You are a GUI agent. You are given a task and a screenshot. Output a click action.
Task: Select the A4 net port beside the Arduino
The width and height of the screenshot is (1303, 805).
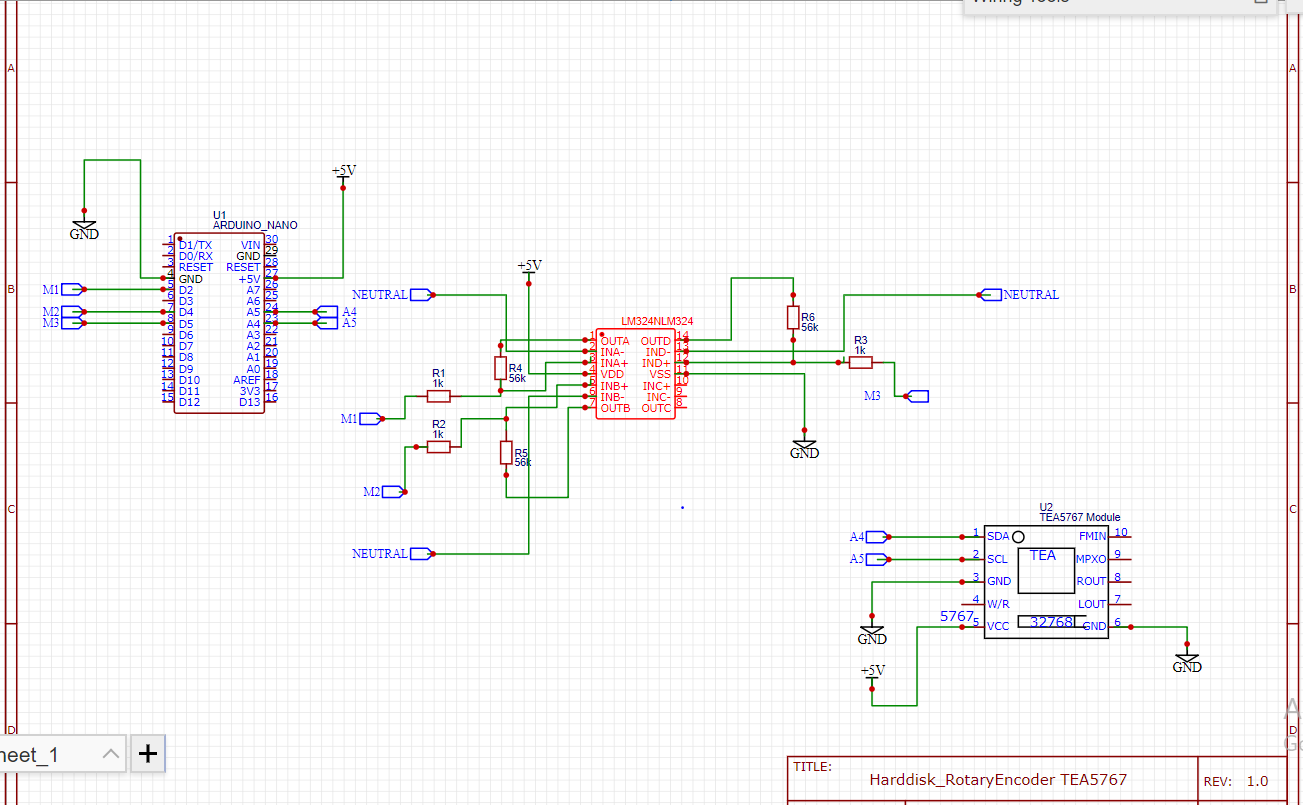pyautogui.click(x=335, y=312)
